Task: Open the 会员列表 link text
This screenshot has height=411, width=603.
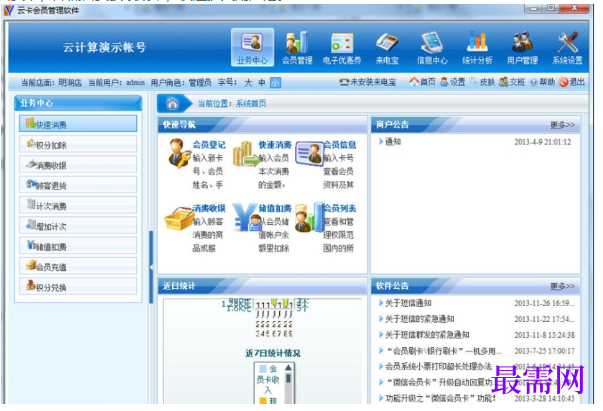Action: [340, 208]
